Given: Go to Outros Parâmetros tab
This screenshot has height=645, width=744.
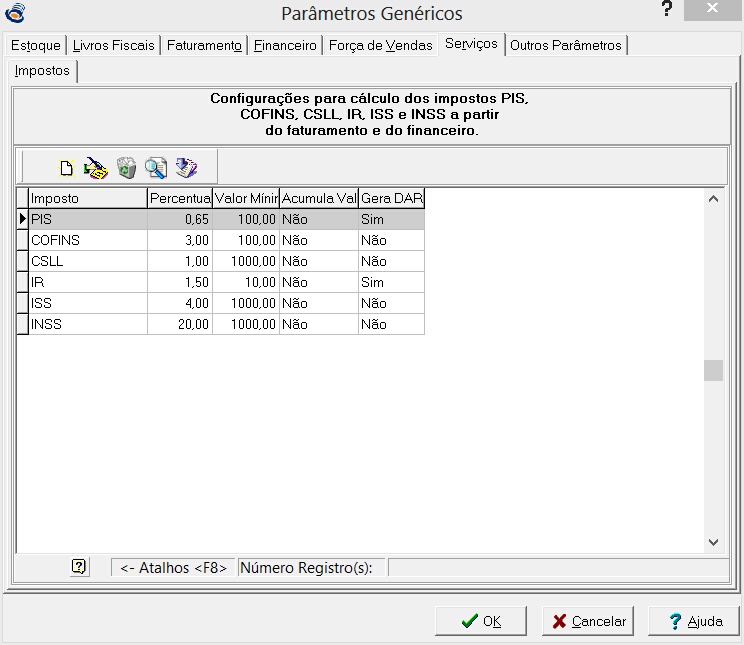Looking at the screenshot, I should [566, 46].
